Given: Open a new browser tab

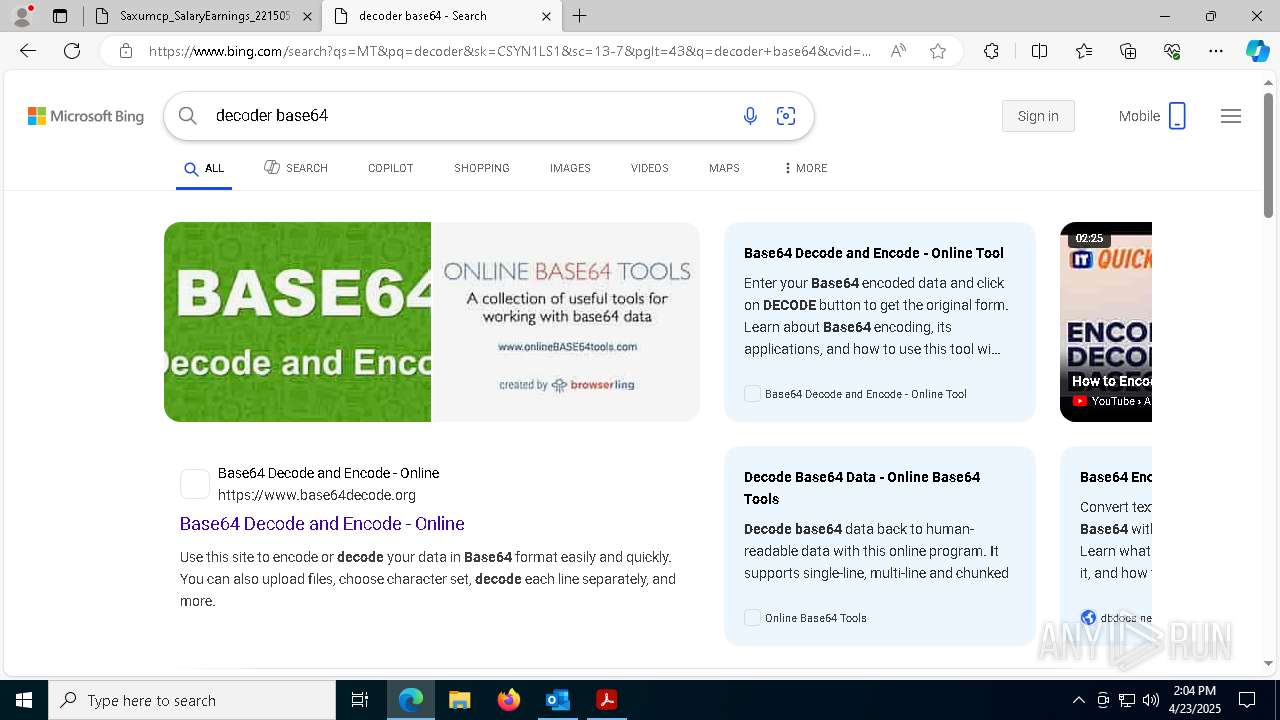Looking at the screenshot, I should 580,16.
